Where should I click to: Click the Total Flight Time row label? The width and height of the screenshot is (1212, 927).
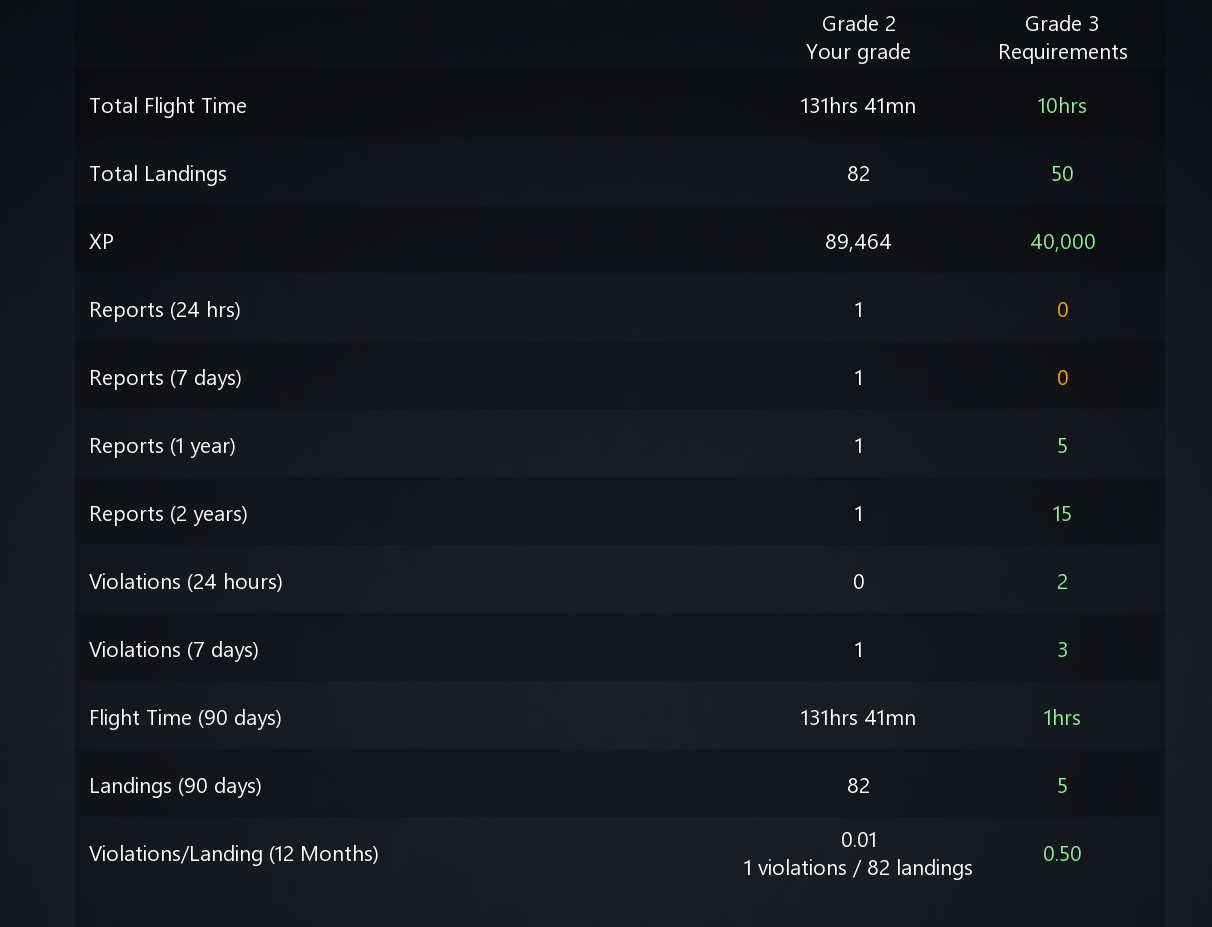coord(168,106)
